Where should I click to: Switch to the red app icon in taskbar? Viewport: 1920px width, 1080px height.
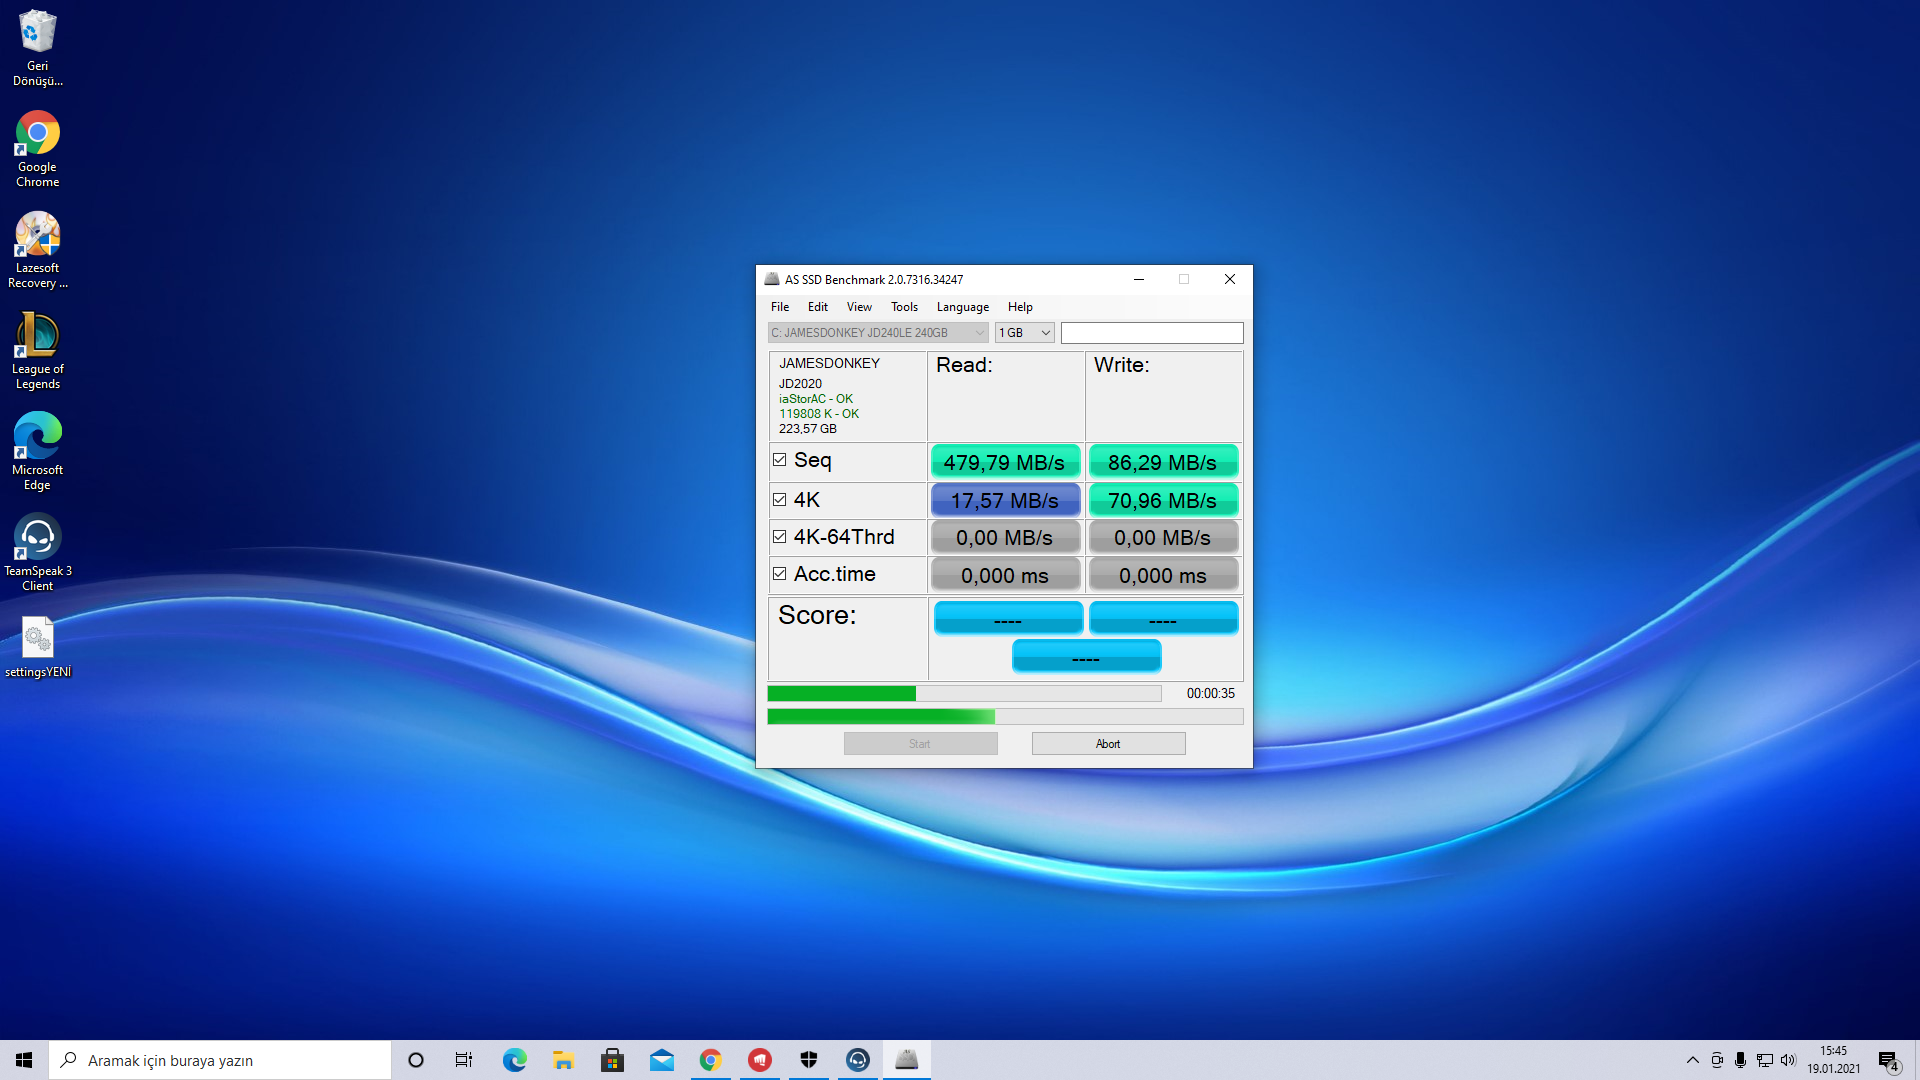point(759,1060)
